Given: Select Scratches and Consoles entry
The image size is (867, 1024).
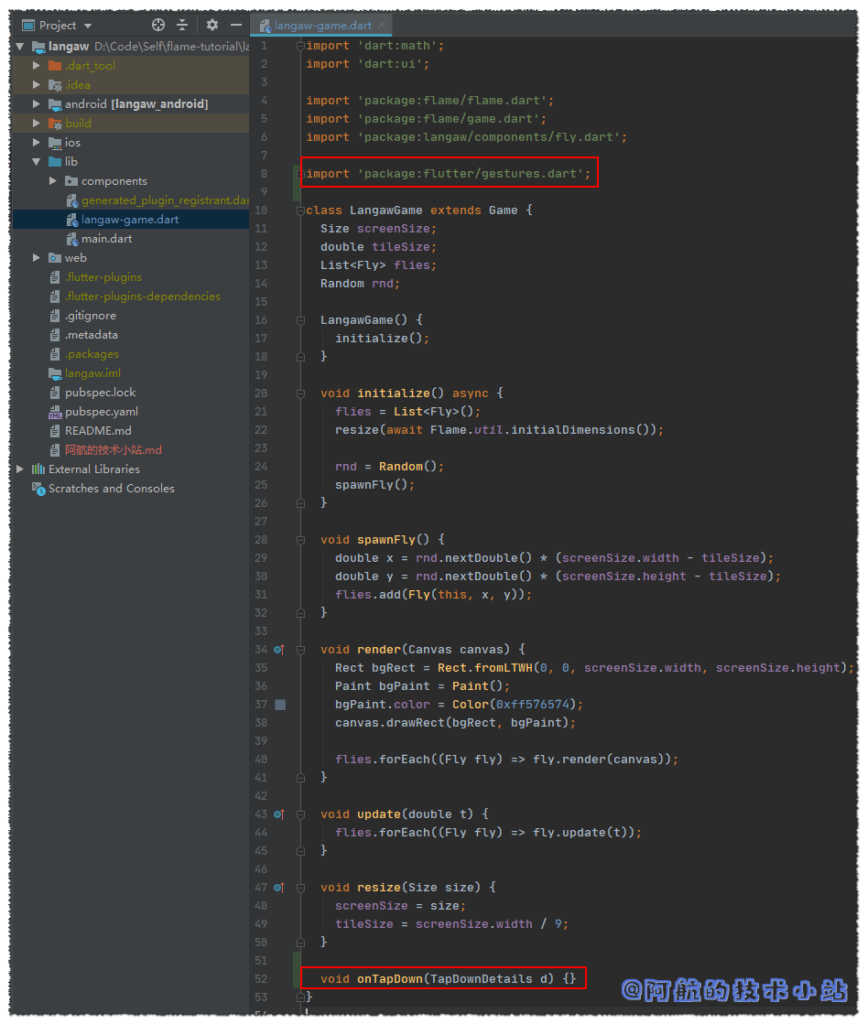Looking at the screenshot, I should 111,489.
